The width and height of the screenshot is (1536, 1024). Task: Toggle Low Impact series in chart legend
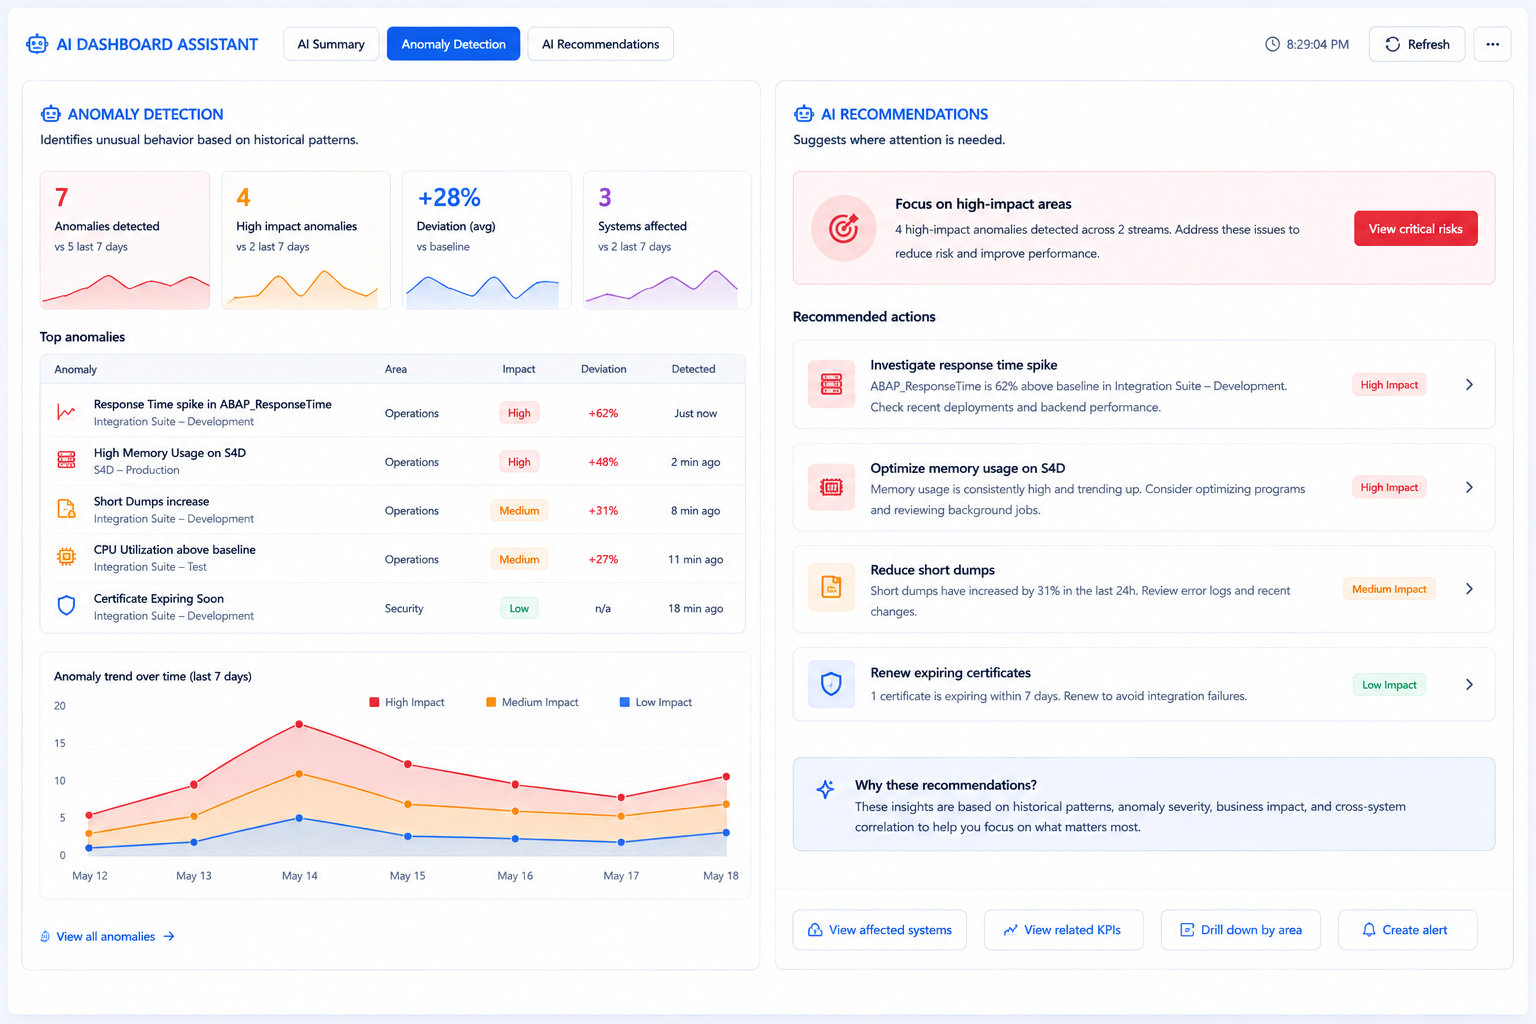pyautogui.click(x=656, y=702)
